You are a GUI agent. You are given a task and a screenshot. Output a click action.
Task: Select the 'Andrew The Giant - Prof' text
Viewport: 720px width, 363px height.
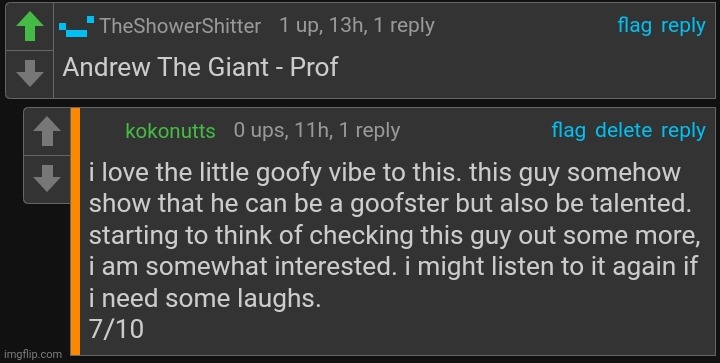click(x=201, y=67)
